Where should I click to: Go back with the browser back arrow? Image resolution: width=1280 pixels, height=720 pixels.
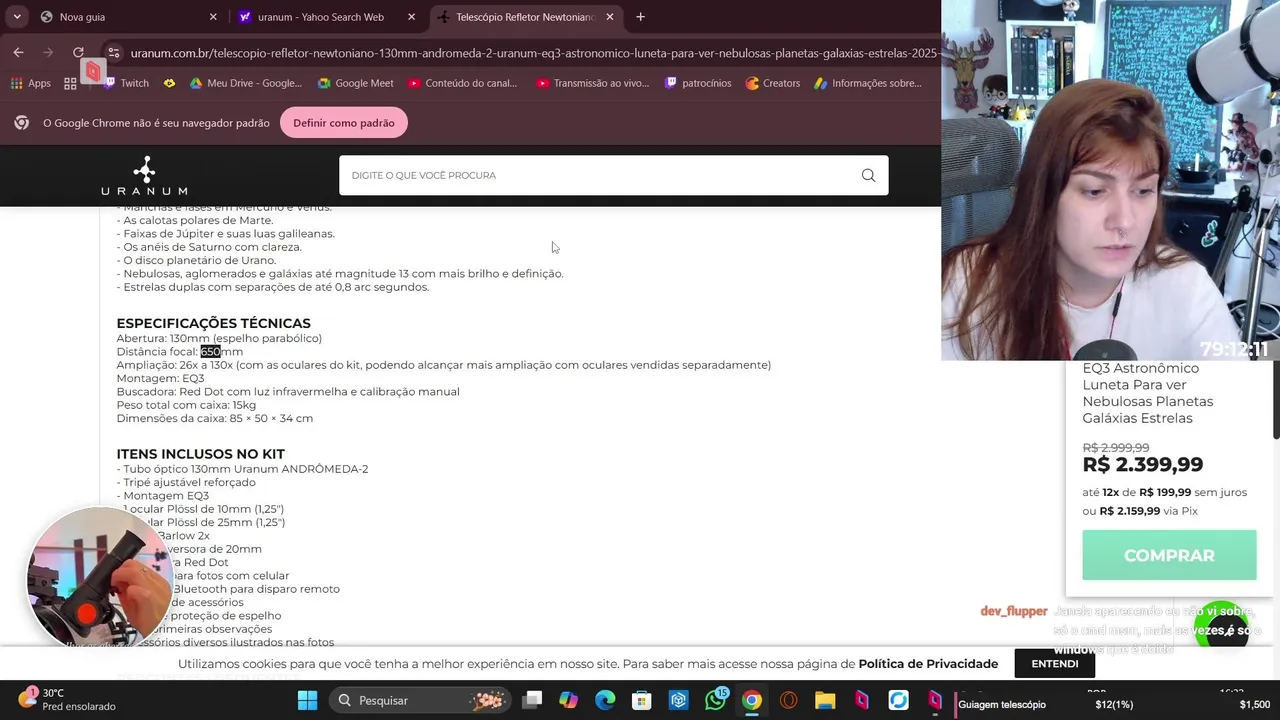click(x=18, y=52)
